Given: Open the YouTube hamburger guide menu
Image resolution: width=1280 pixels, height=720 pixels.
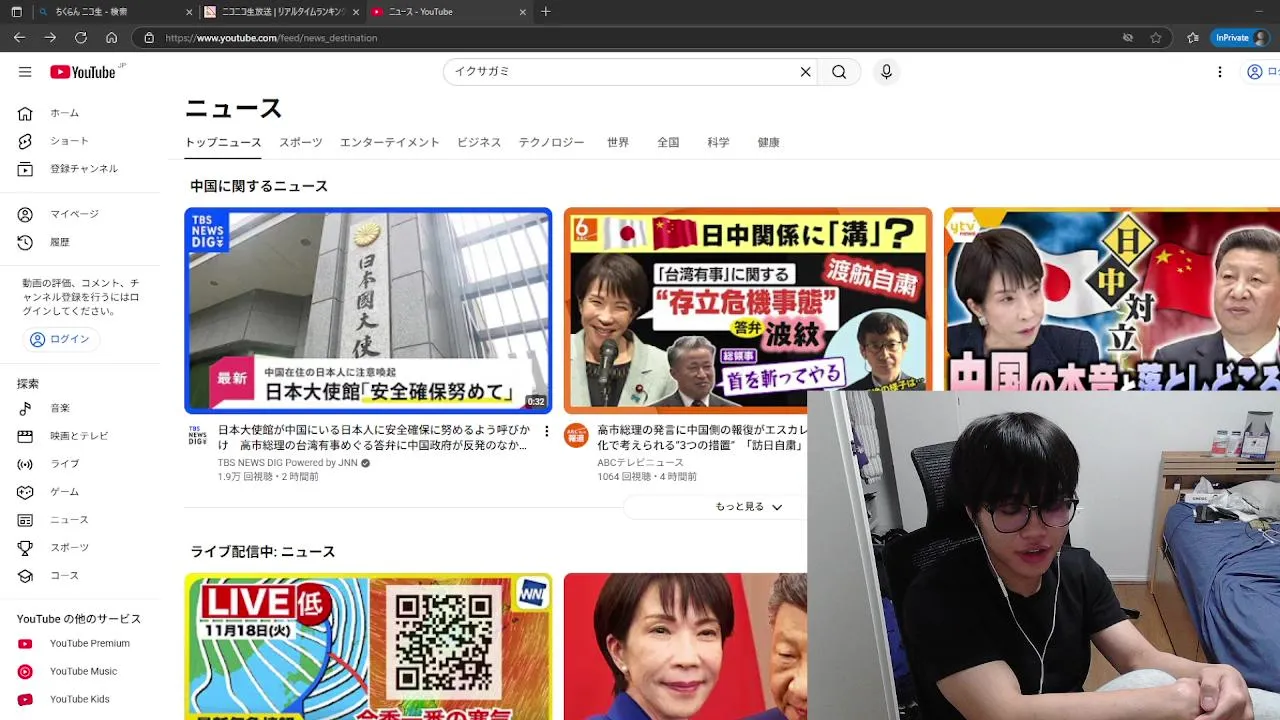Looking at the screenshot, I should 25,72.
